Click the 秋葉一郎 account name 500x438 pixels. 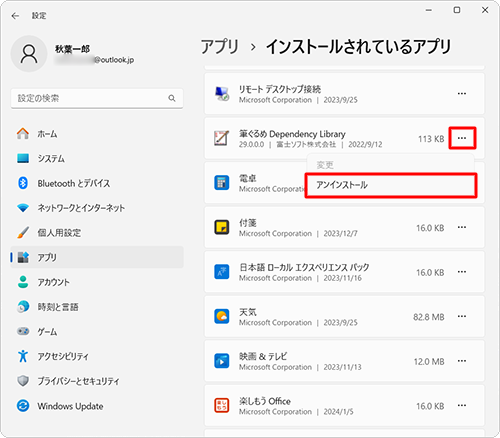click(x=72, y=49)
